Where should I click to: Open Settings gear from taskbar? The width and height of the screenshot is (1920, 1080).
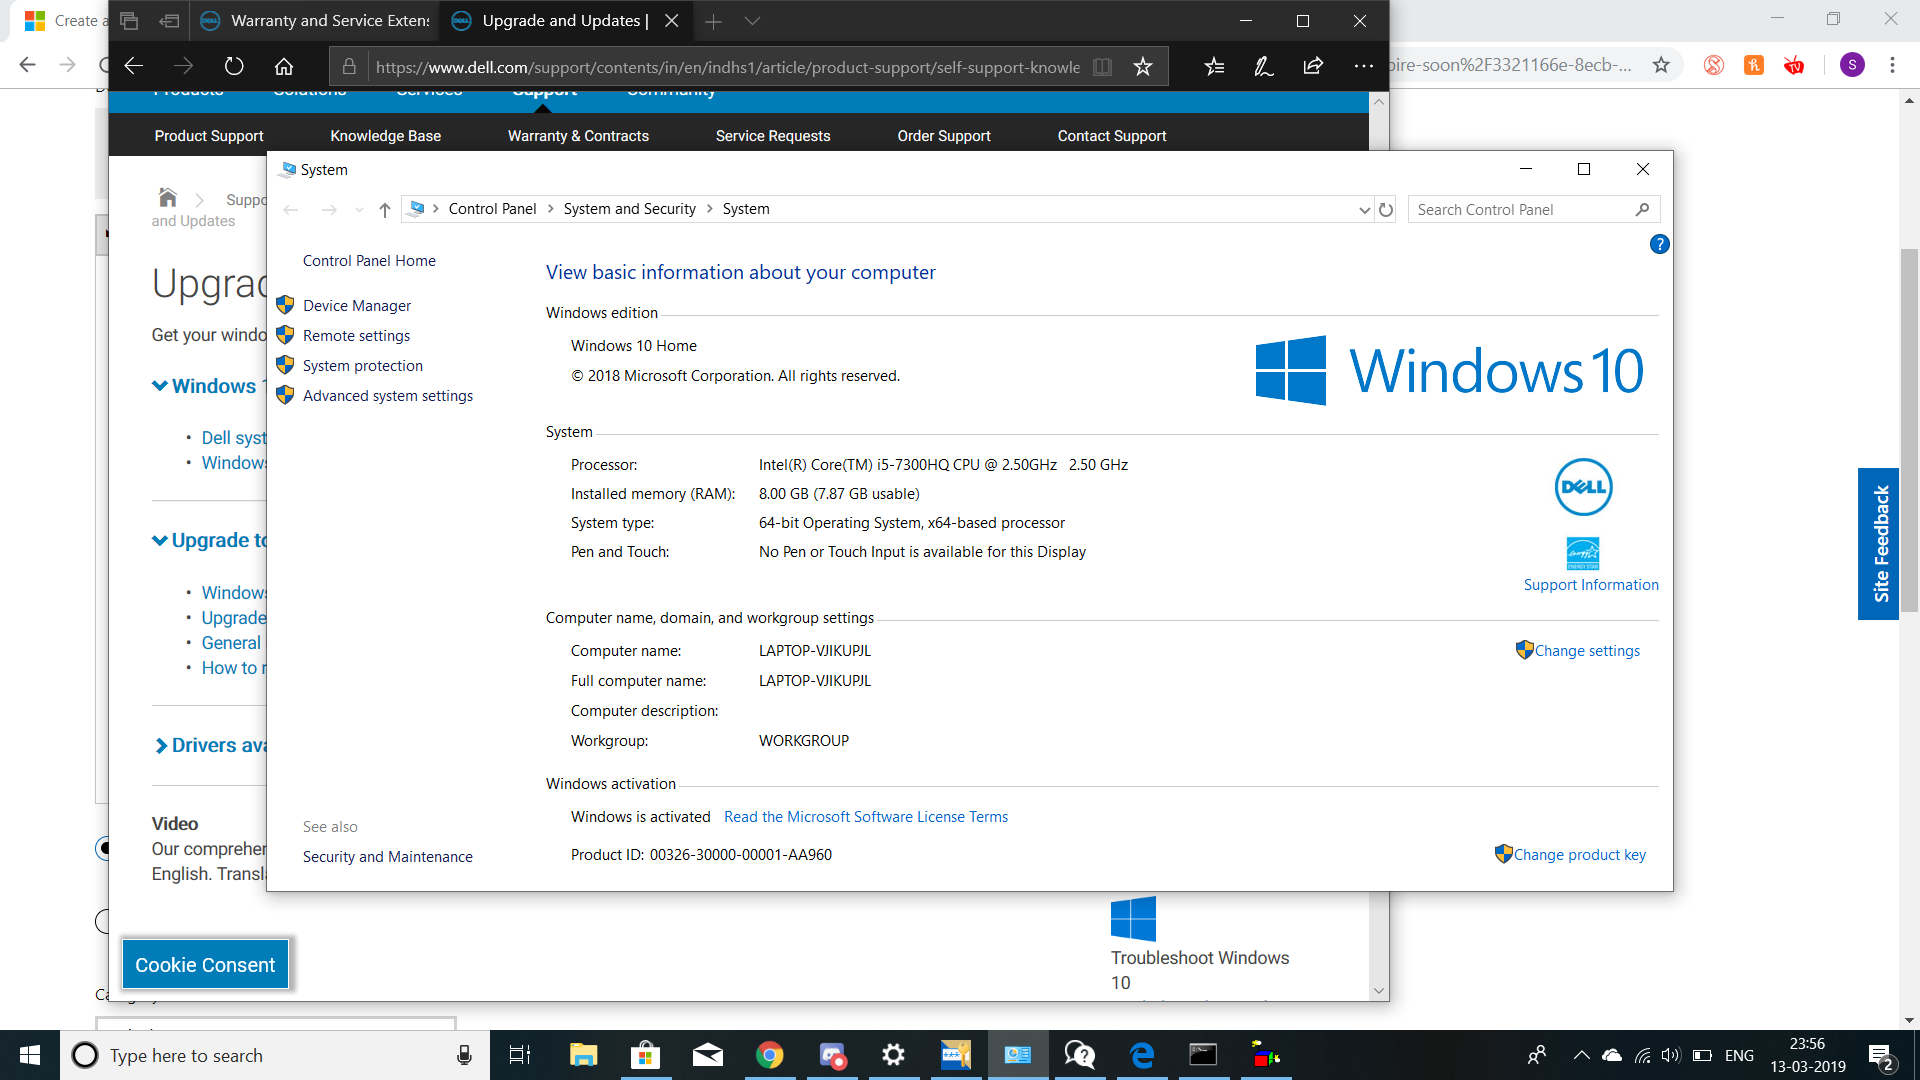893,1055
